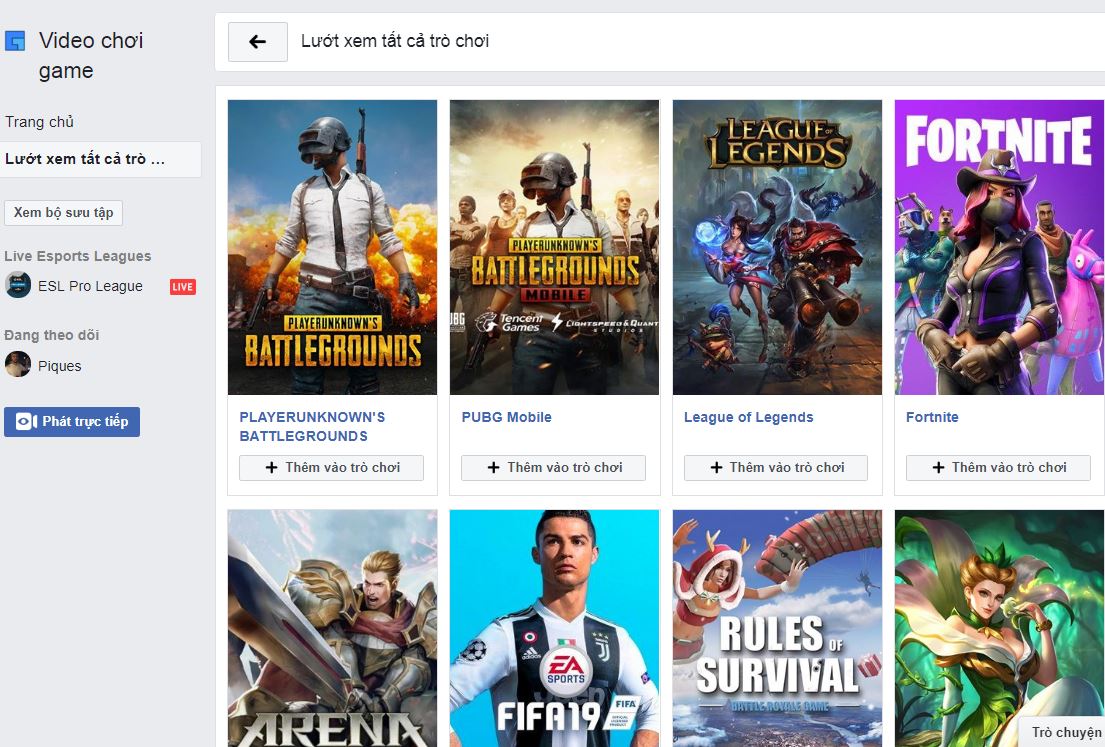Image resolution: width=1105 pixels, height=747 pixels.
Task: Add PLAYERUNKNOWN'S BATTLEGROUNDS via Thêm vào trò chơi
Action: pyautogui.click(x=331, y=468)
